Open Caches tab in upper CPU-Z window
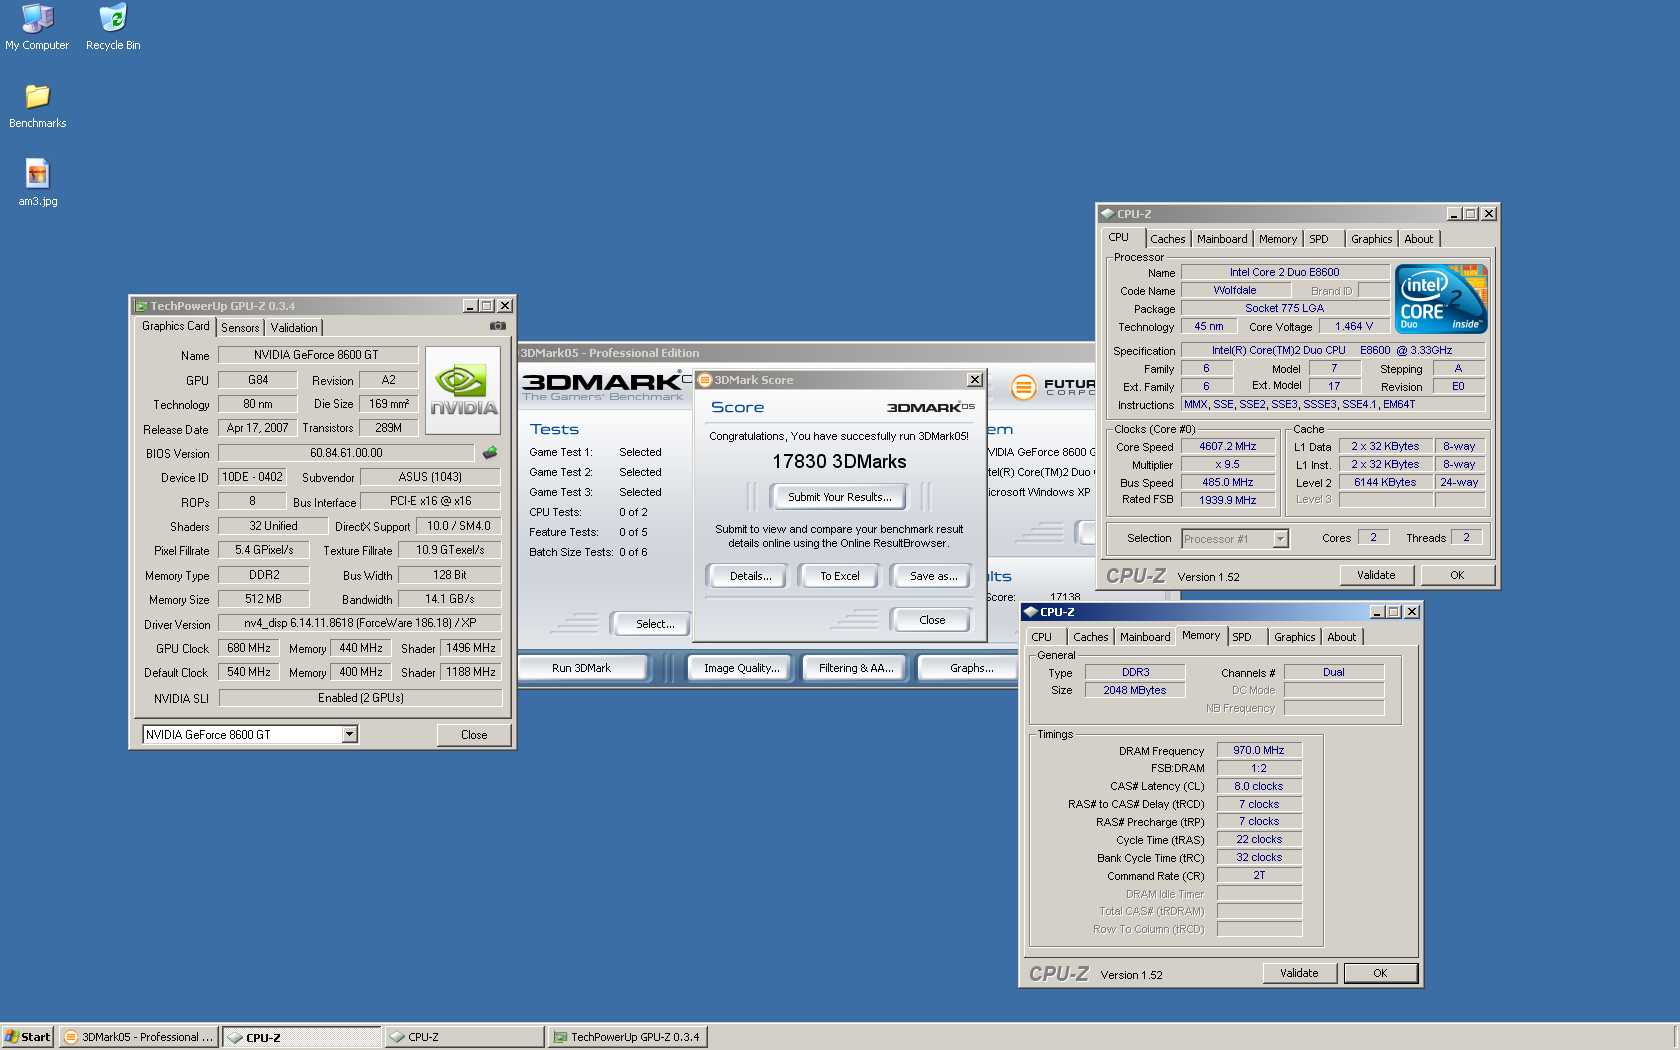The height and width of the screenshot is (1050, 1680). (1167, 239)
